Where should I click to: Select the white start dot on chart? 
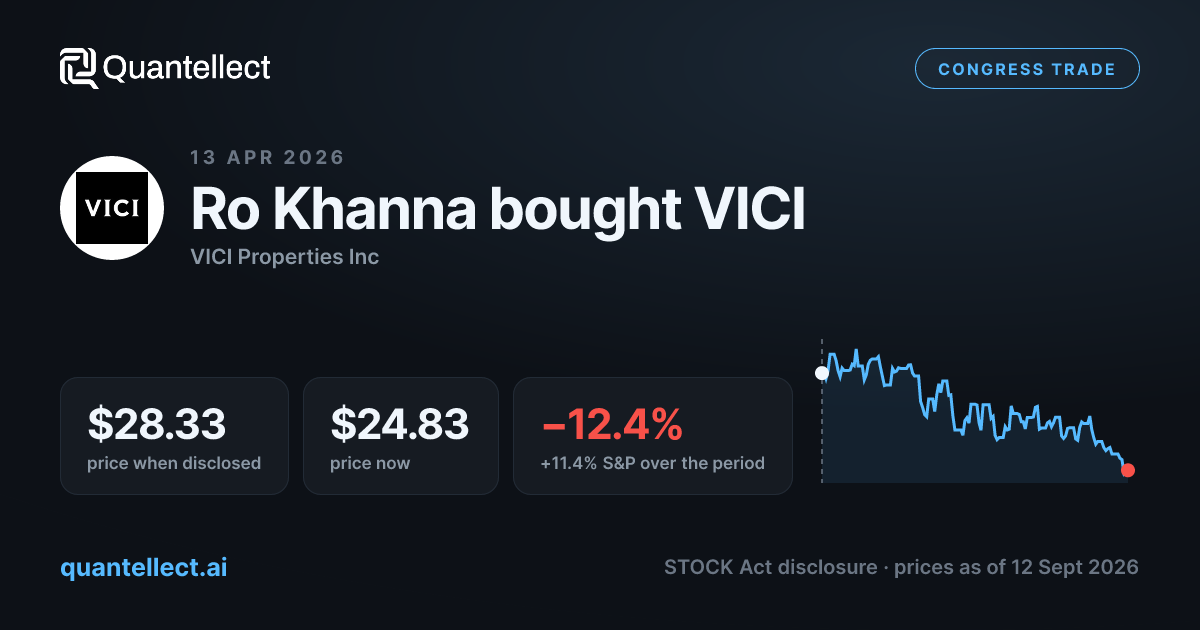point(822,373)
